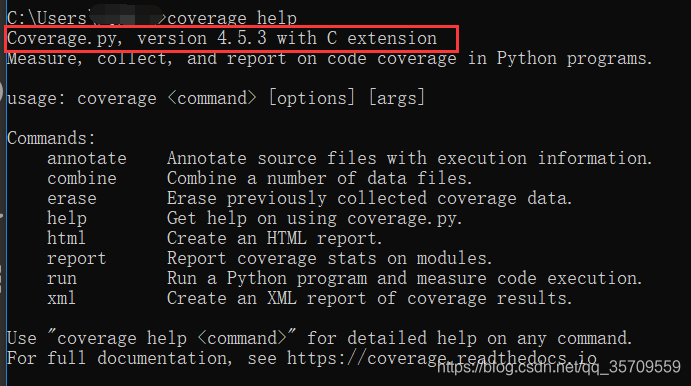Click 'Combine a number of data files.'

point(319,178)
